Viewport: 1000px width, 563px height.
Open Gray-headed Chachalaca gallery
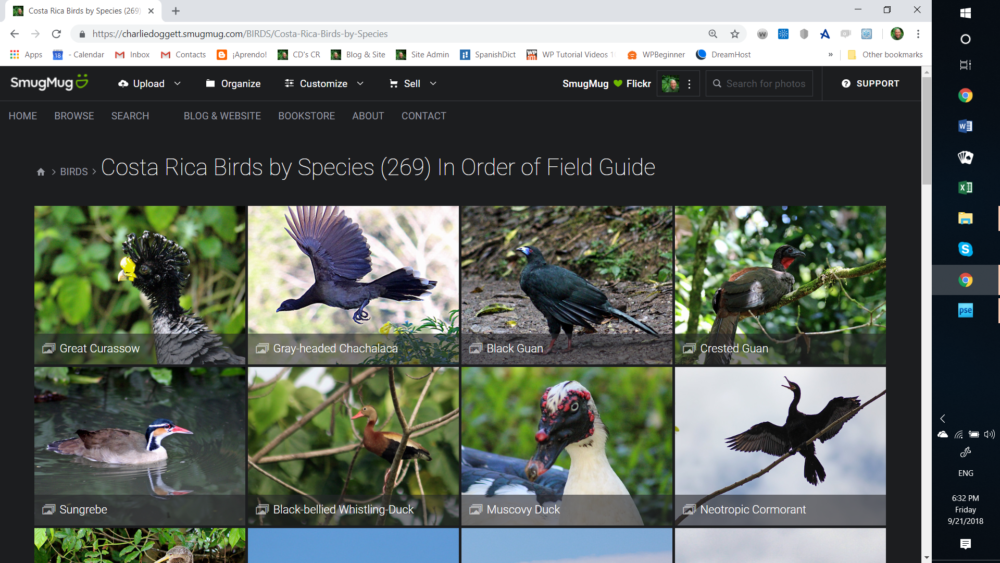point(353,285)
